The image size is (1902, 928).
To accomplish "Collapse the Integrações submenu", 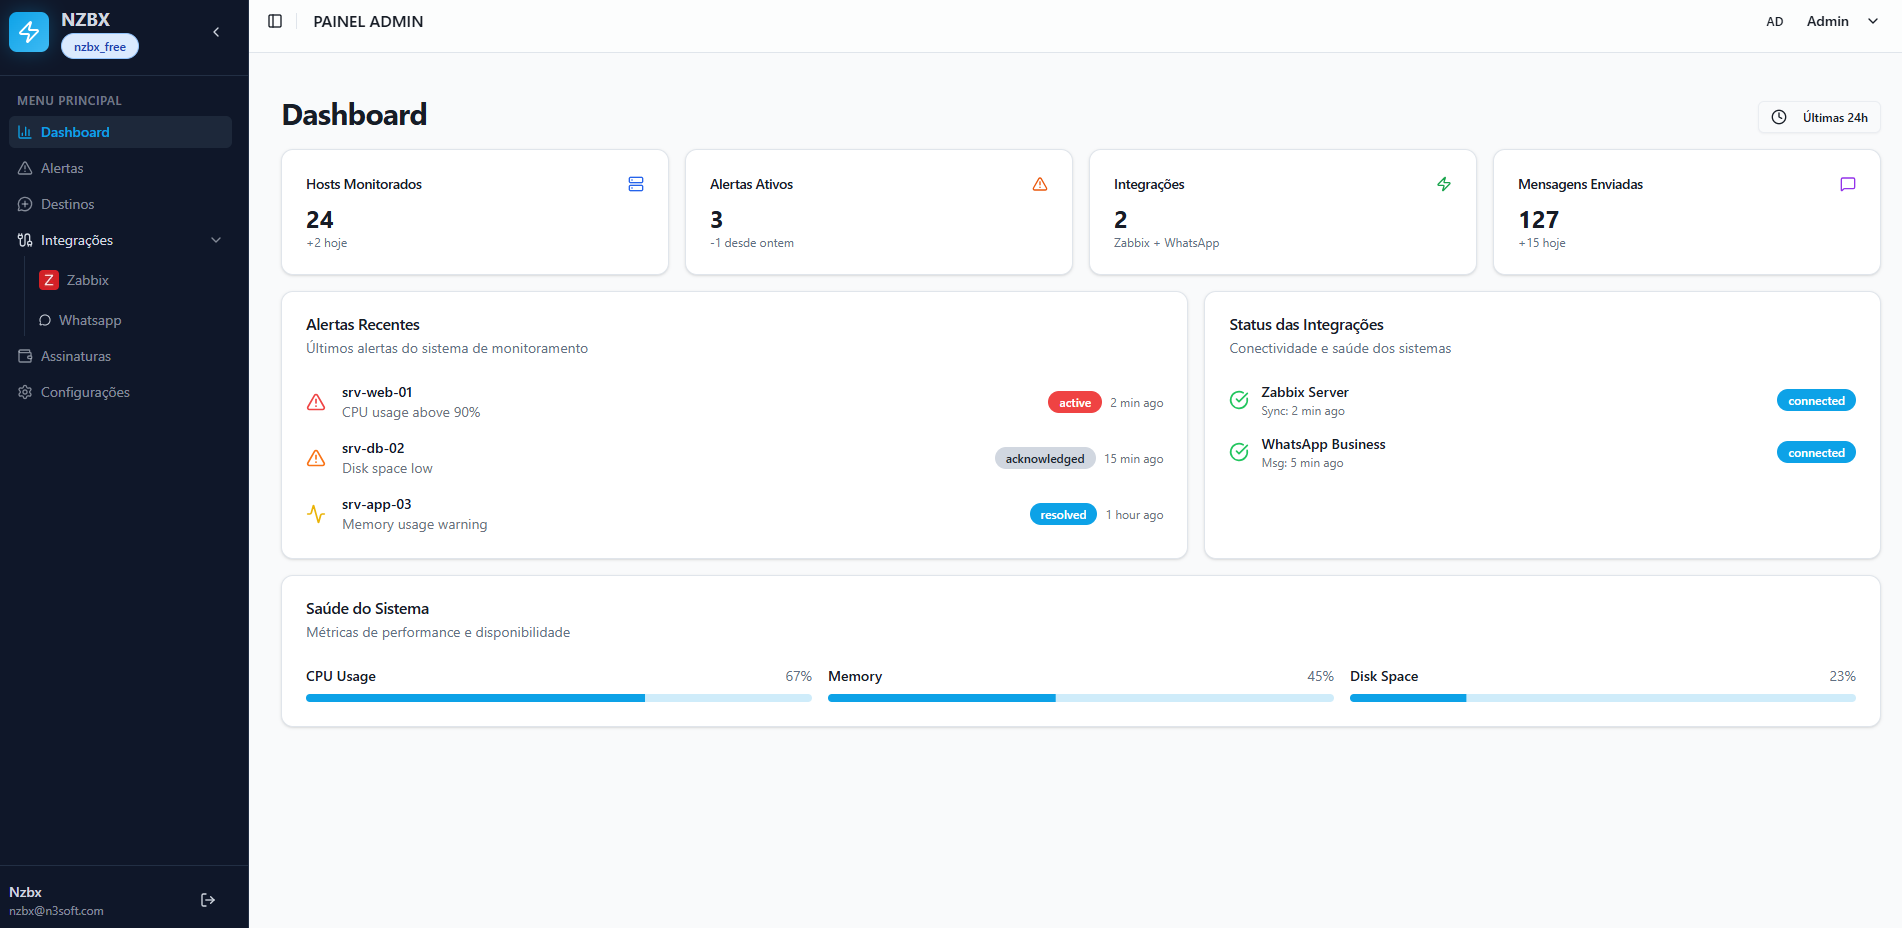I will tap(216, 240).
